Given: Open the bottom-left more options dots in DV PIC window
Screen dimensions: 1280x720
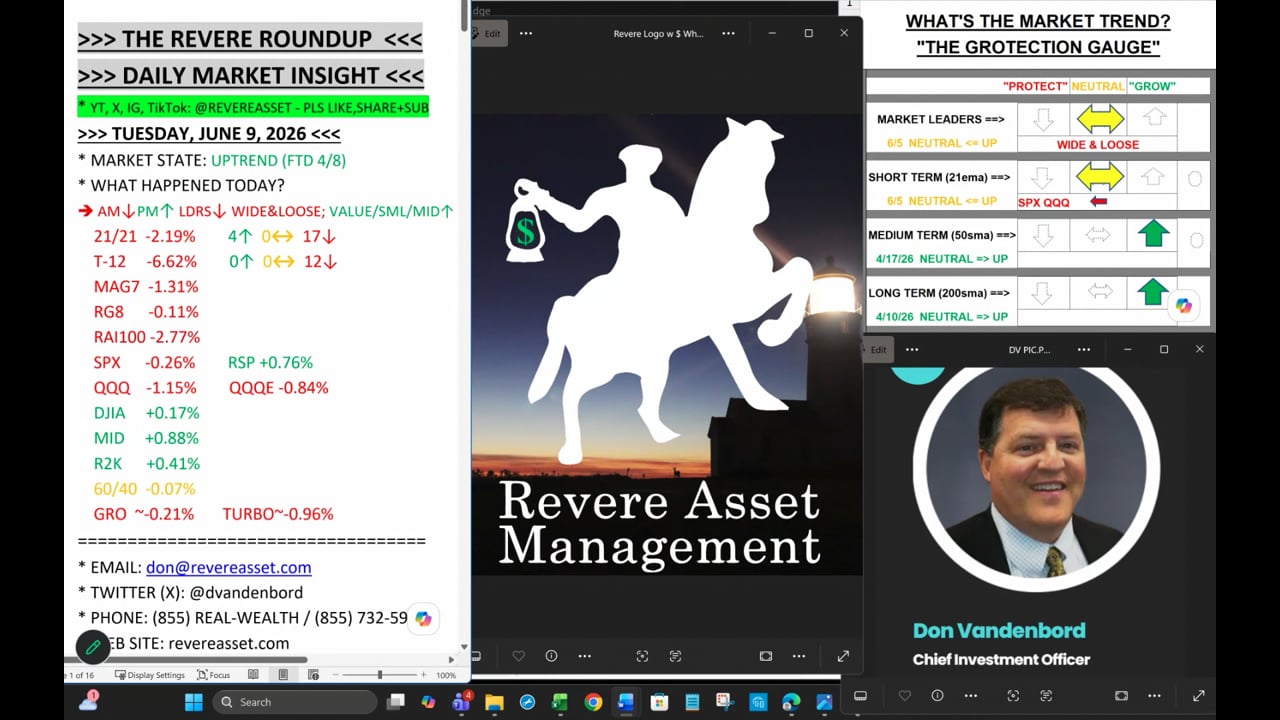Looking at the screenshot, I should 970,695.
